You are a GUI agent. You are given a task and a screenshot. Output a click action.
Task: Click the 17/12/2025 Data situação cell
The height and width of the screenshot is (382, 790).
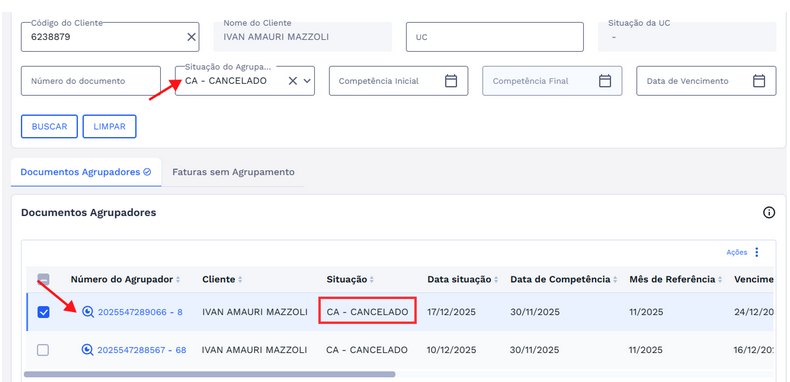click(451, 312)
